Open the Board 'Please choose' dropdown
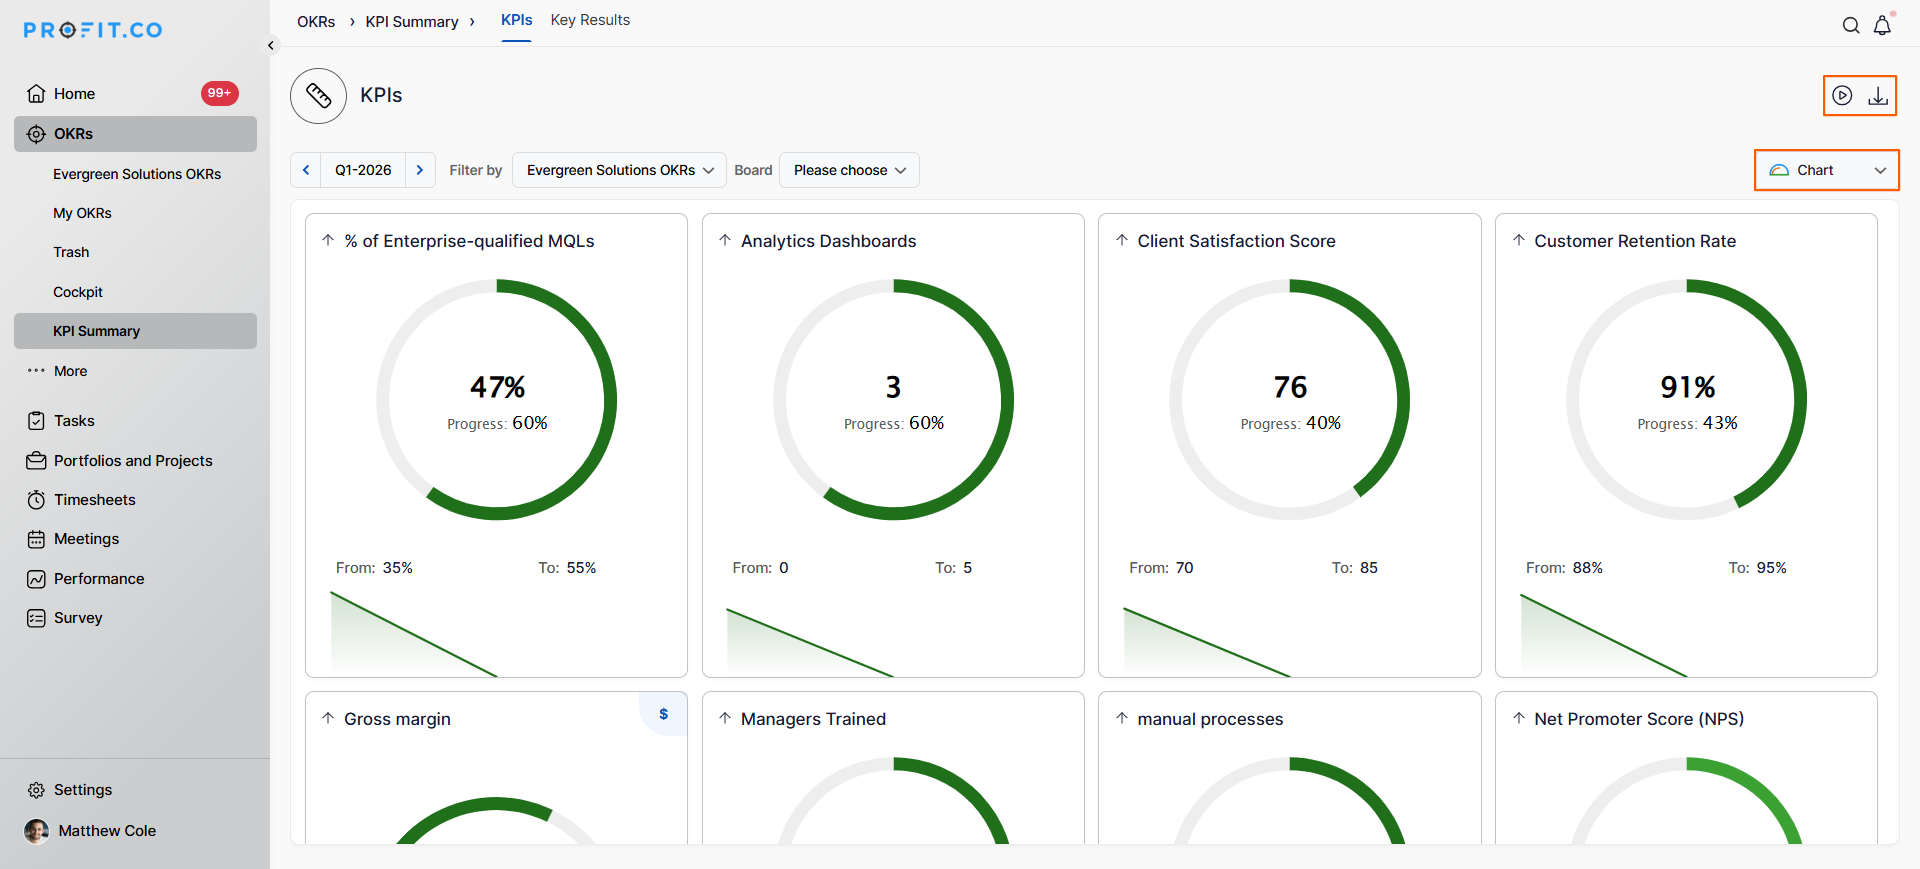The height and width of the screenshot is (869, 1920). [849, 170]
